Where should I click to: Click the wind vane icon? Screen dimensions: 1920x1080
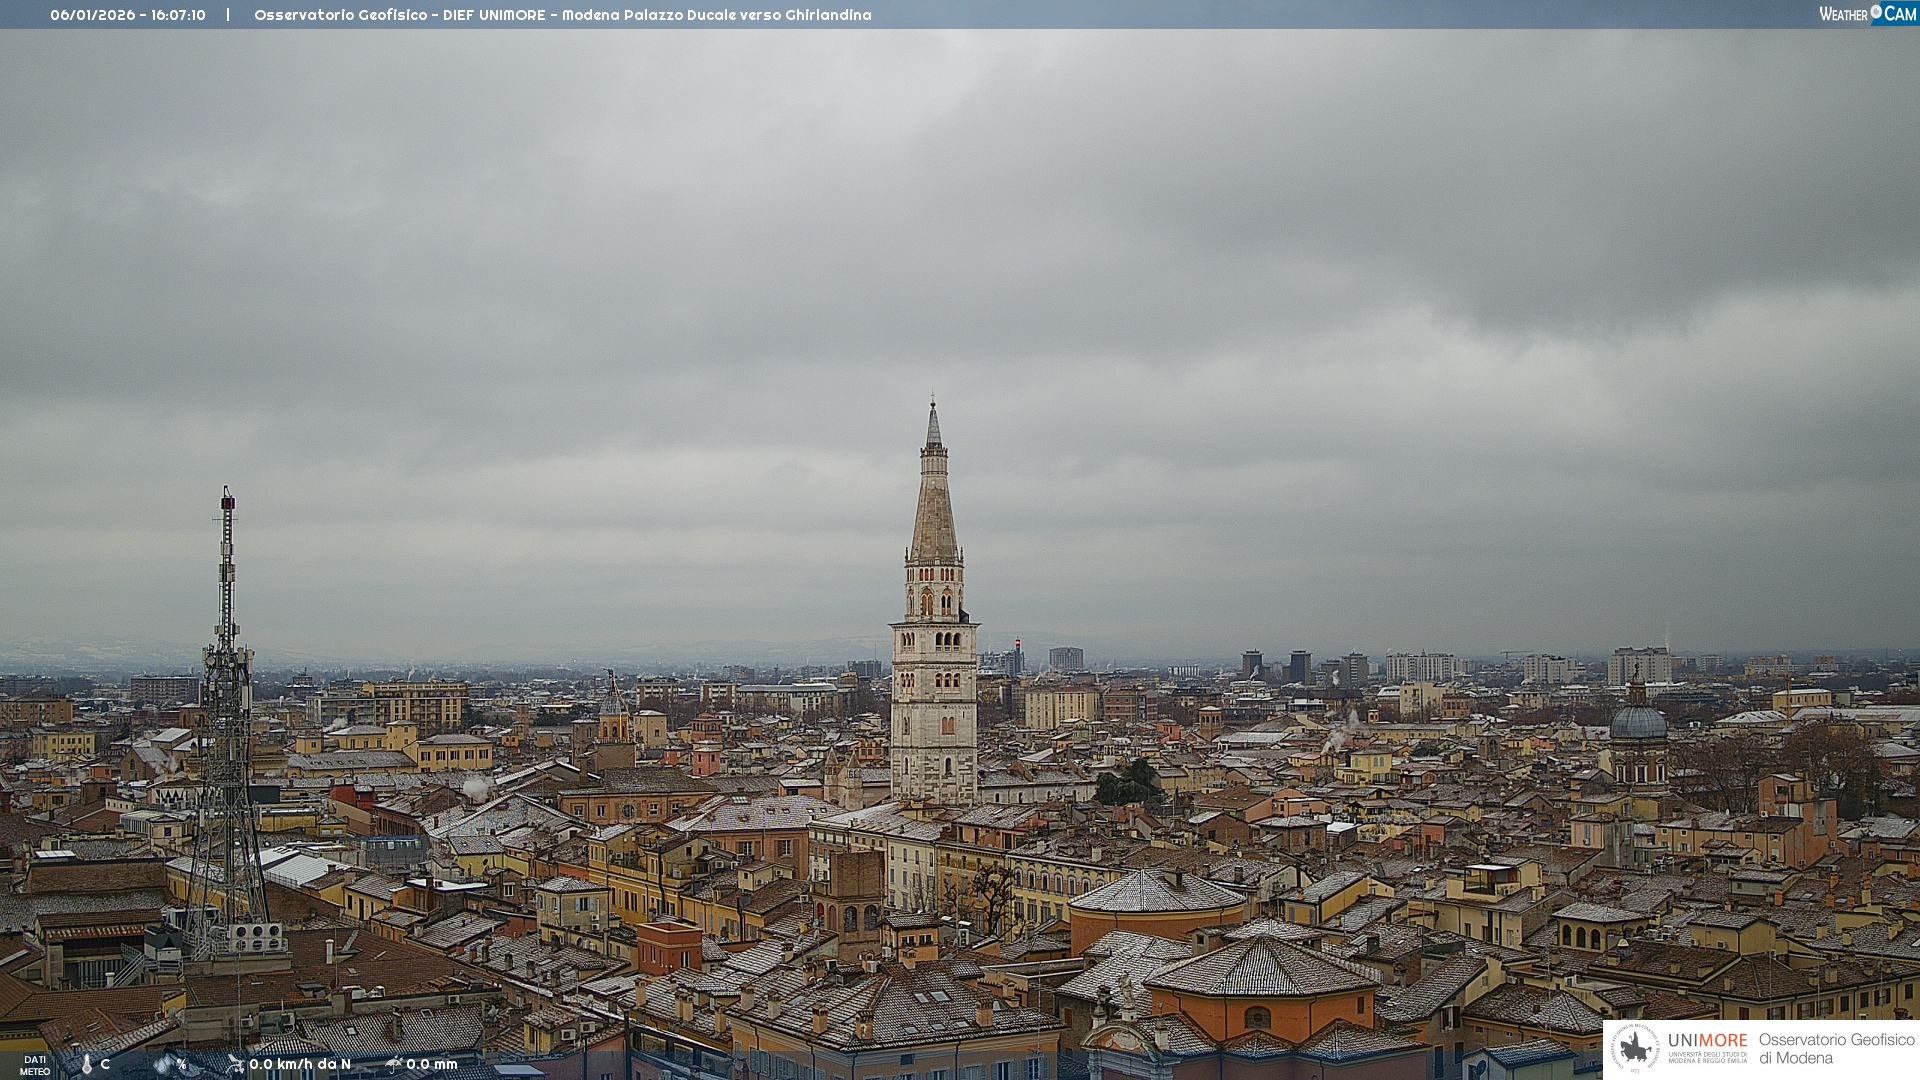click(x=235, y=1064)
